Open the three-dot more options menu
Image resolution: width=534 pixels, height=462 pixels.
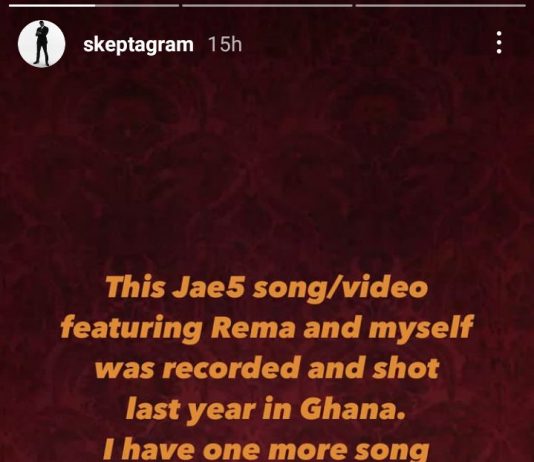click(499, 43)
